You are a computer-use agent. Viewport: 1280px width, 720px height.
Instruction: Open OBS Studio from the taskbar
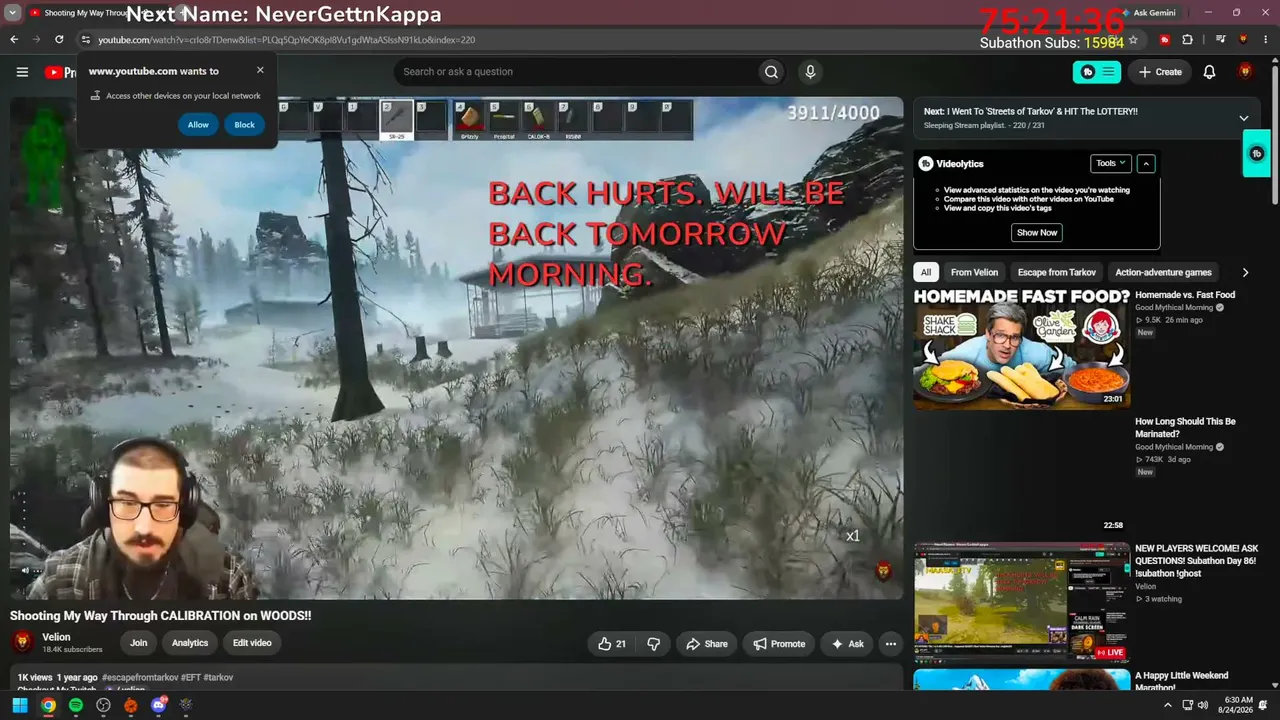pos(103,705)
